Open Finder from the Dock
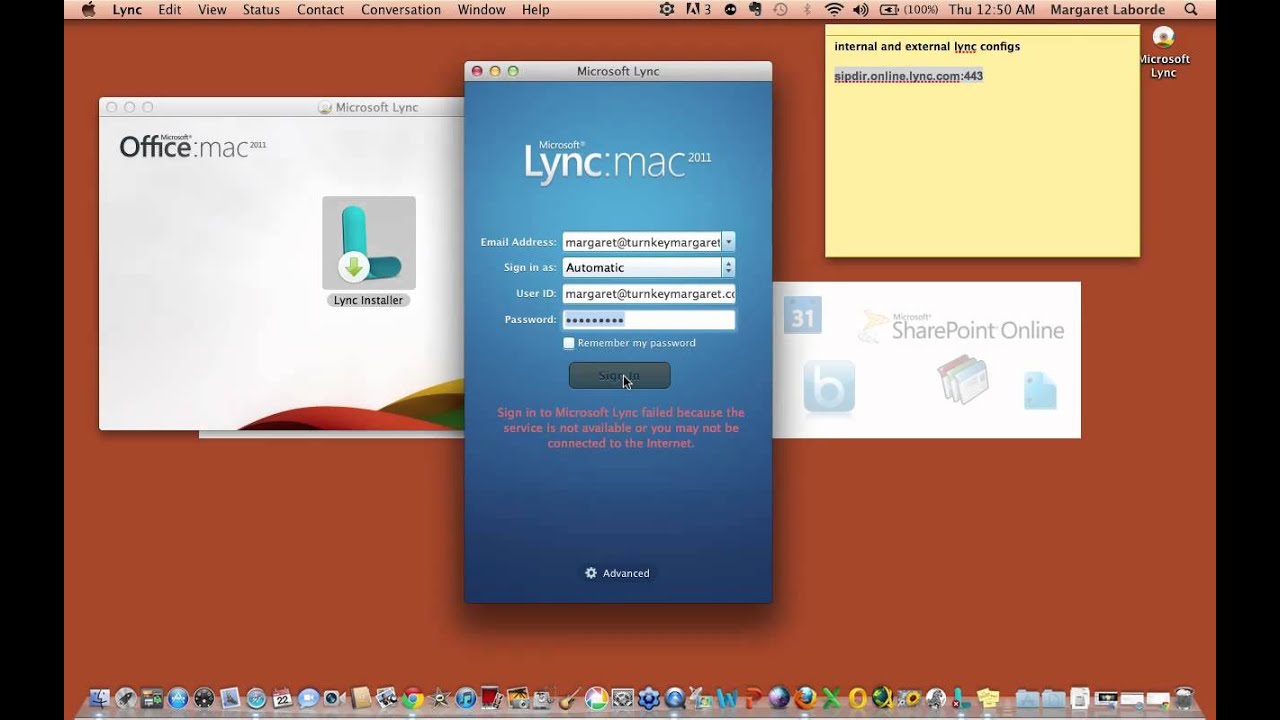The width and height of the screenshot is (1280, 720). (x=99, y=699)
